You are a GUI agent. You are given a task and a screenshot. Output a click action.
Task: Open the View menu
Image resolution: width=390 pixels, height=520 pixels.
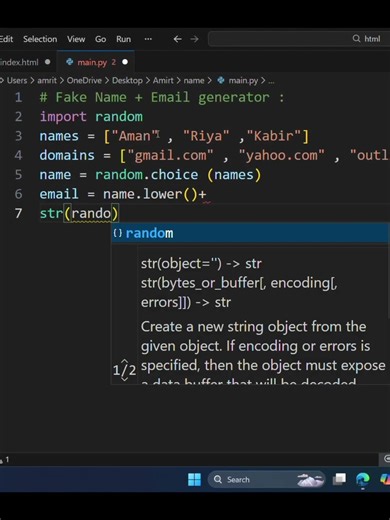point(76,39)
